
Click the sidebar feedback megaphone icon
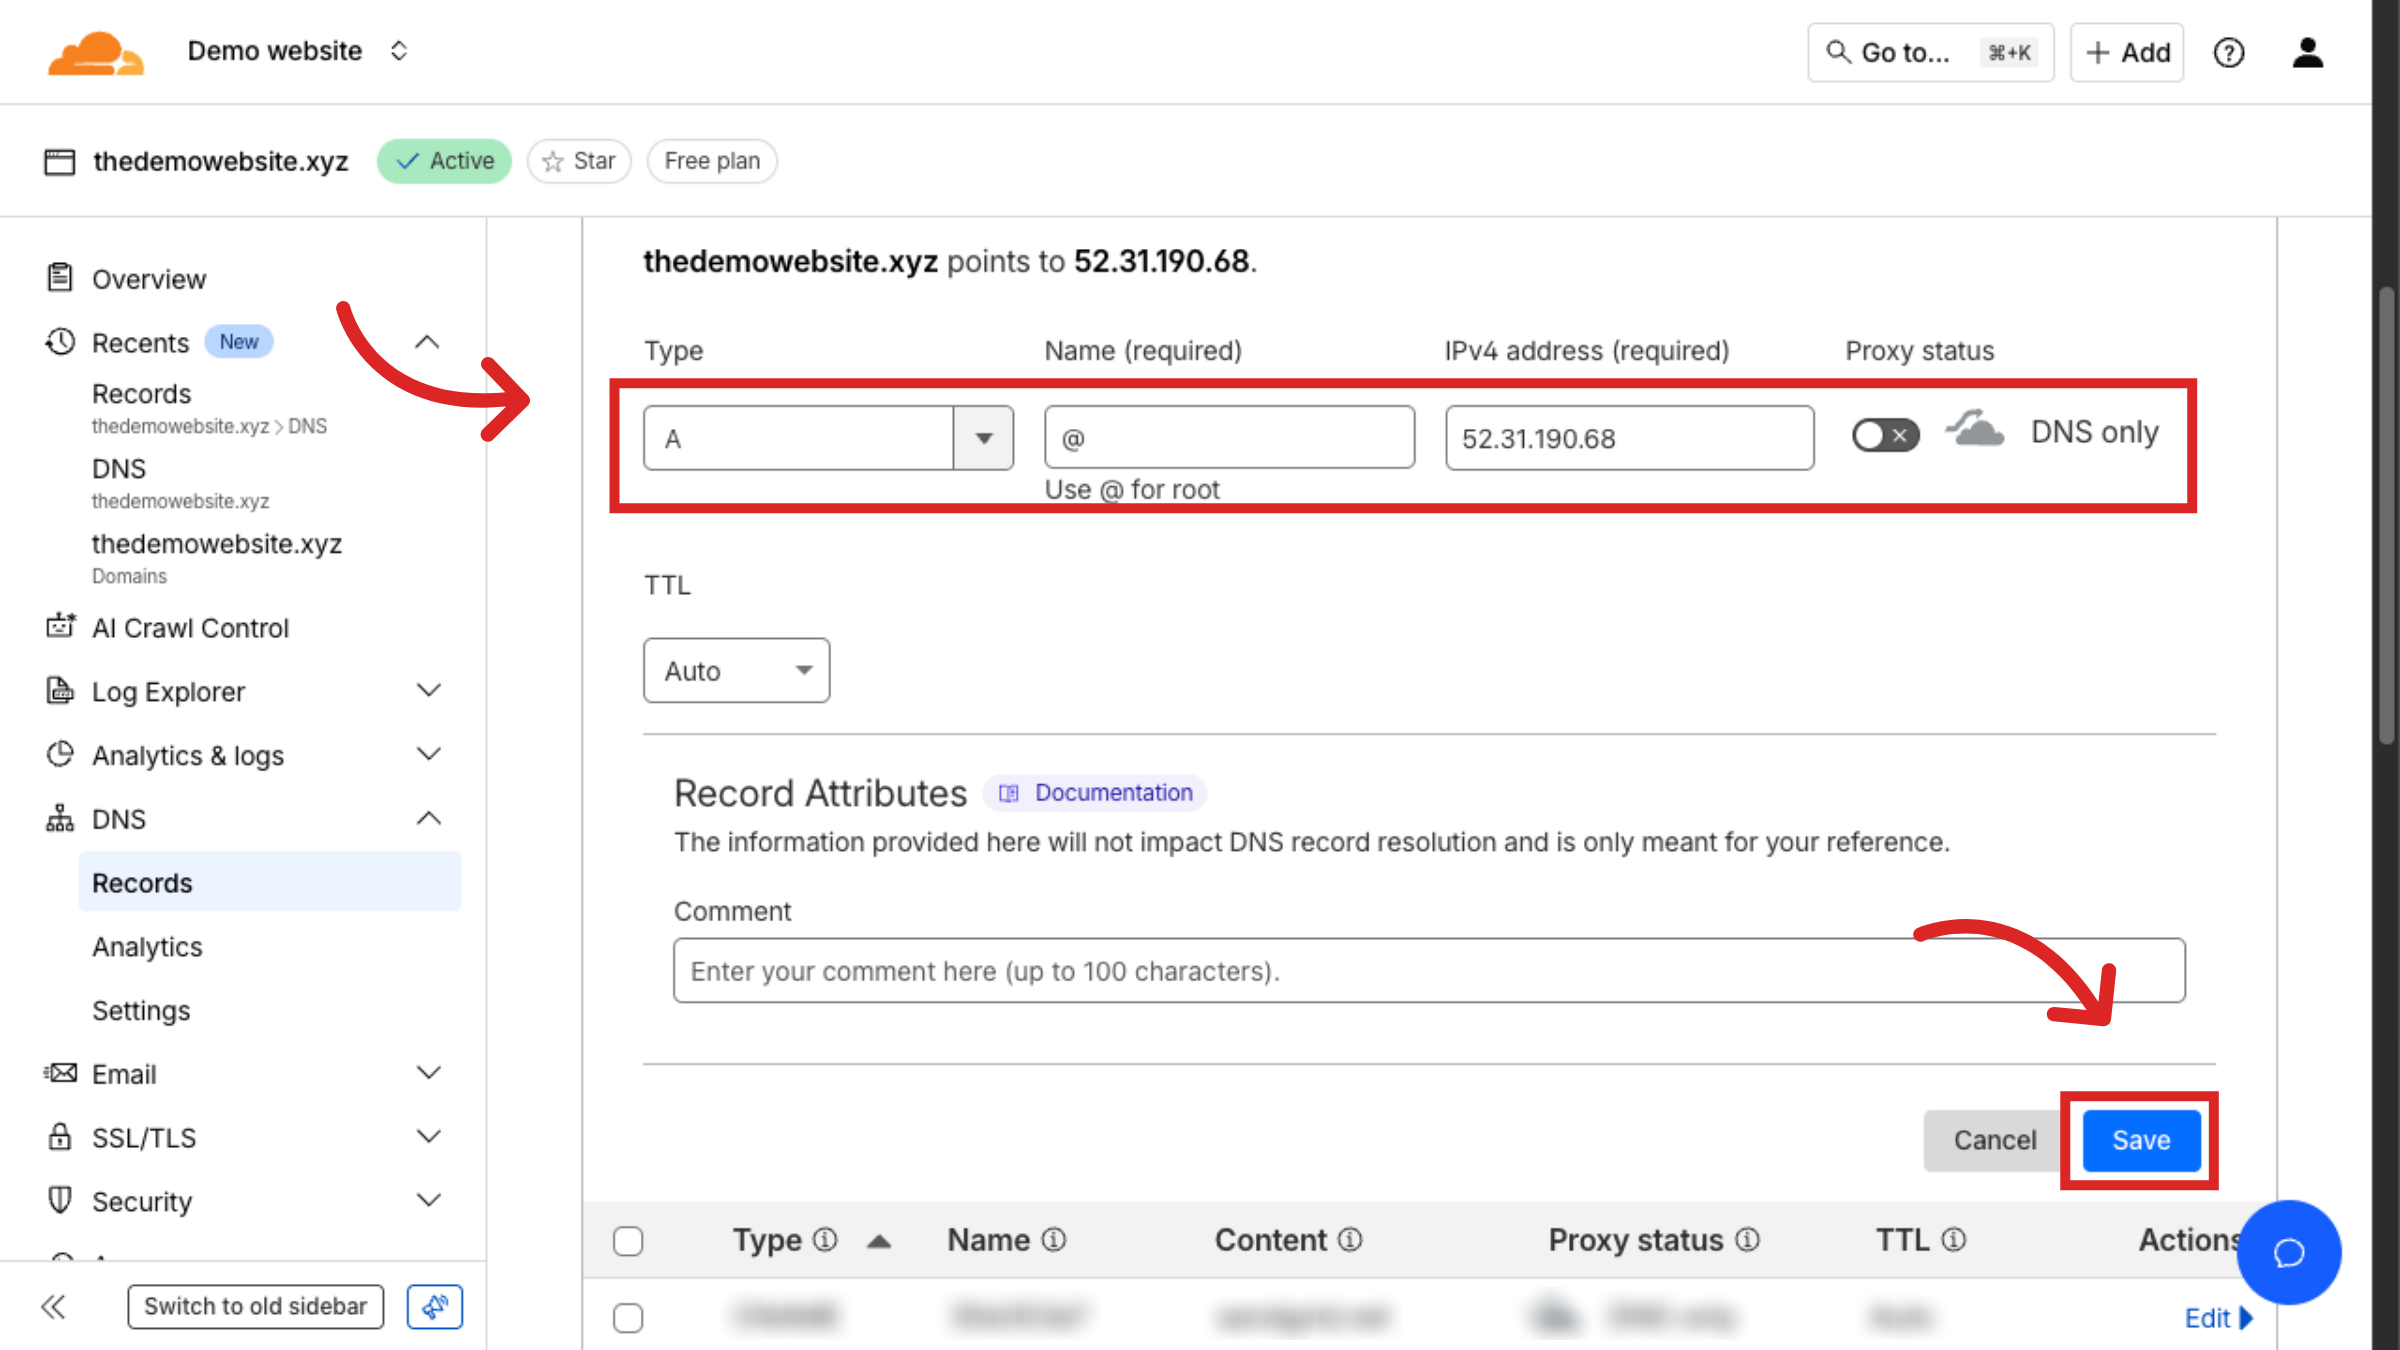[435, 1306]
